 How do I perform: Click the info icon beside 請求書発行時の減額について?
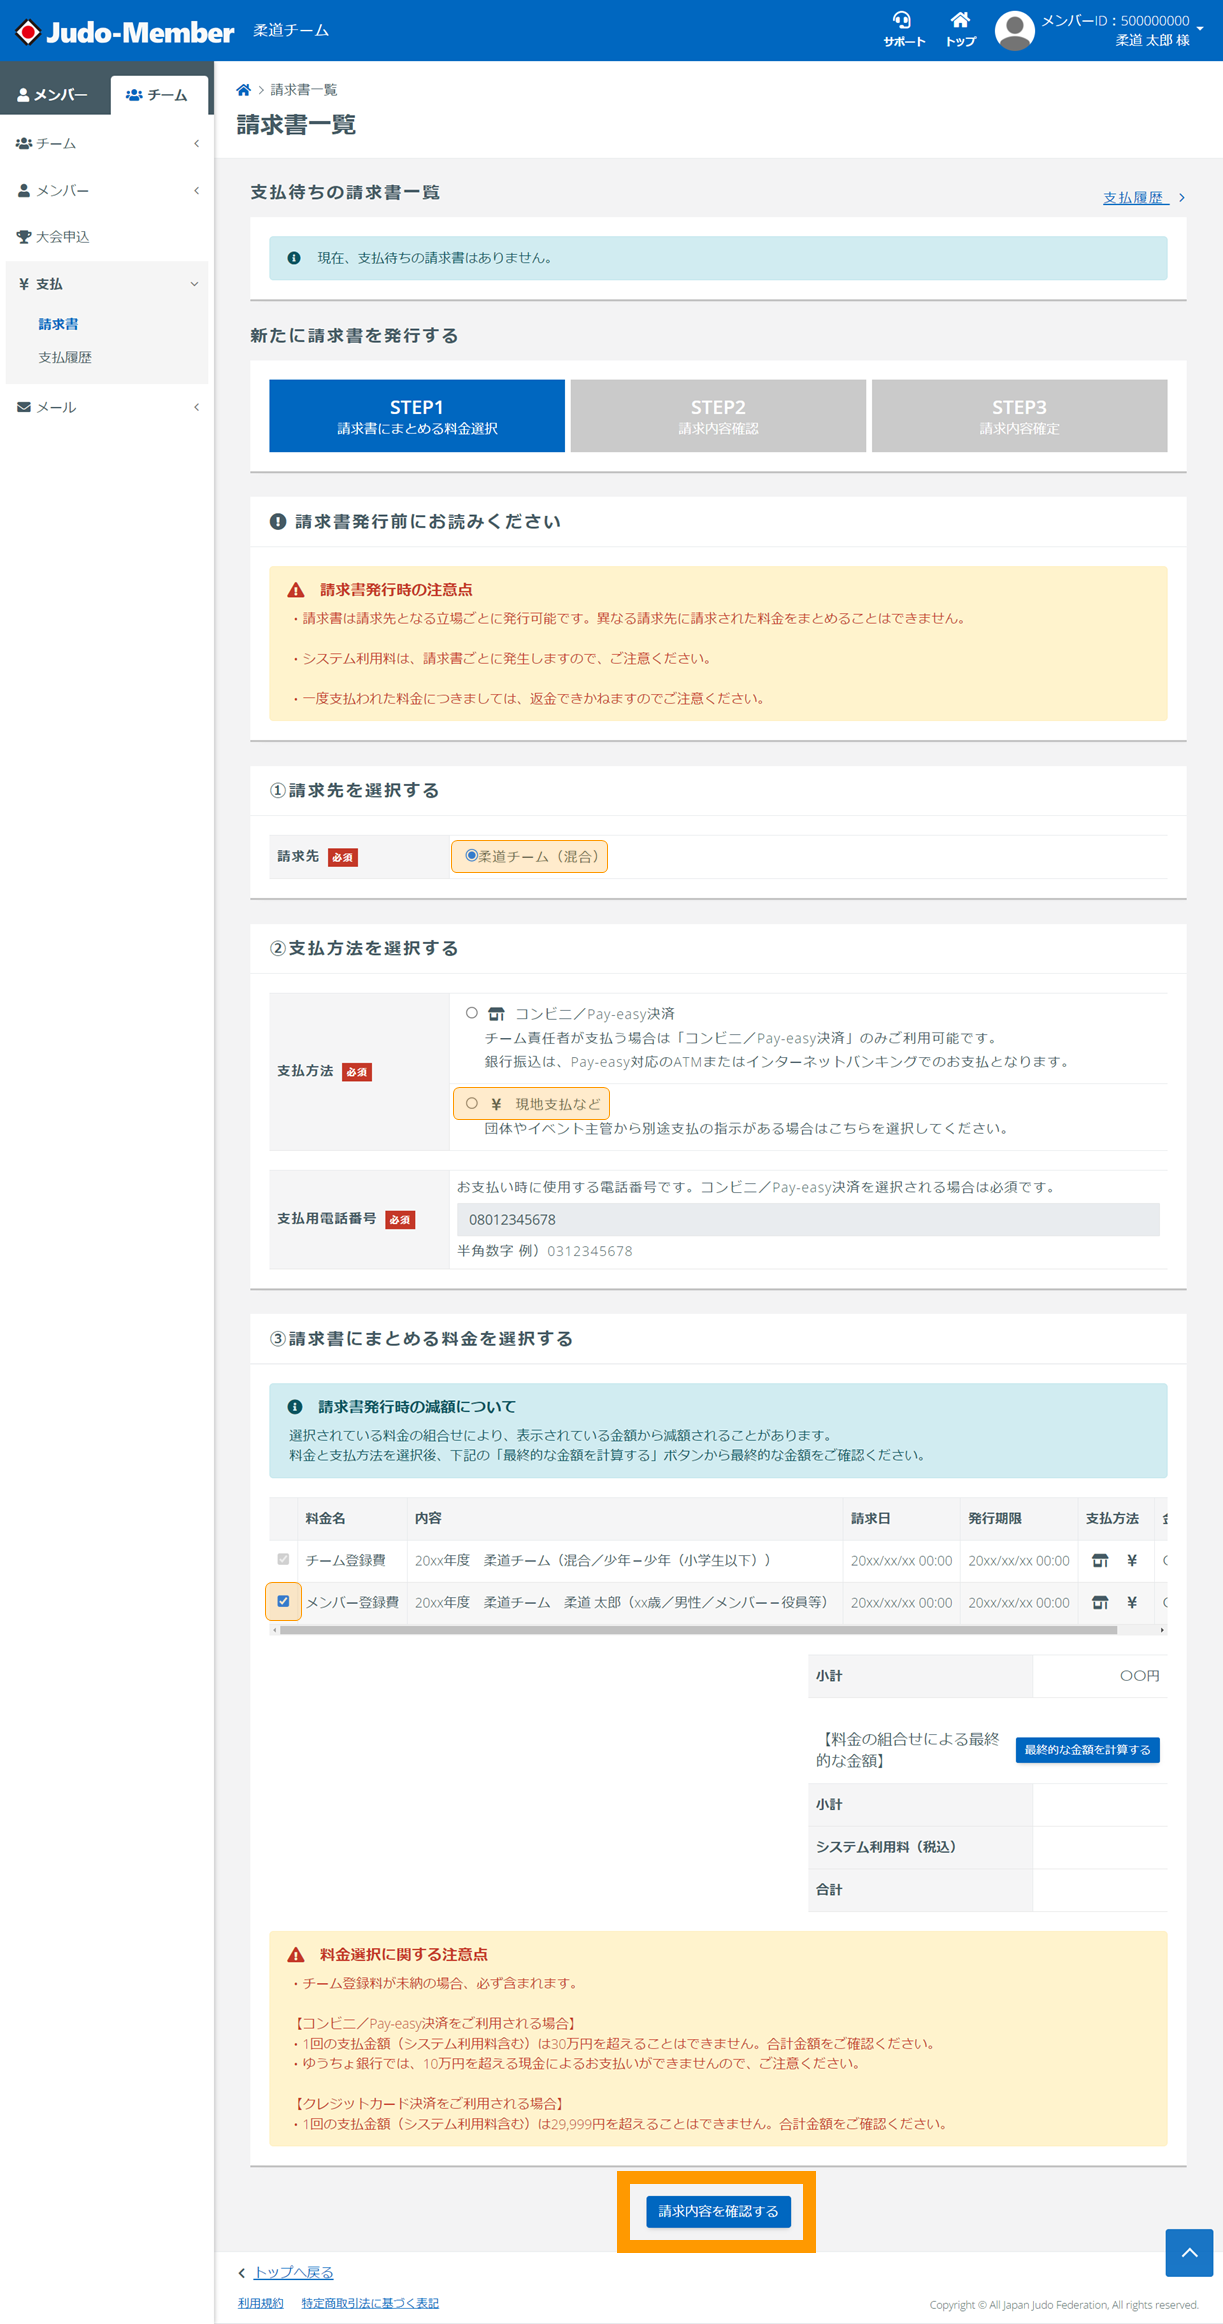tap(295, 1407)
